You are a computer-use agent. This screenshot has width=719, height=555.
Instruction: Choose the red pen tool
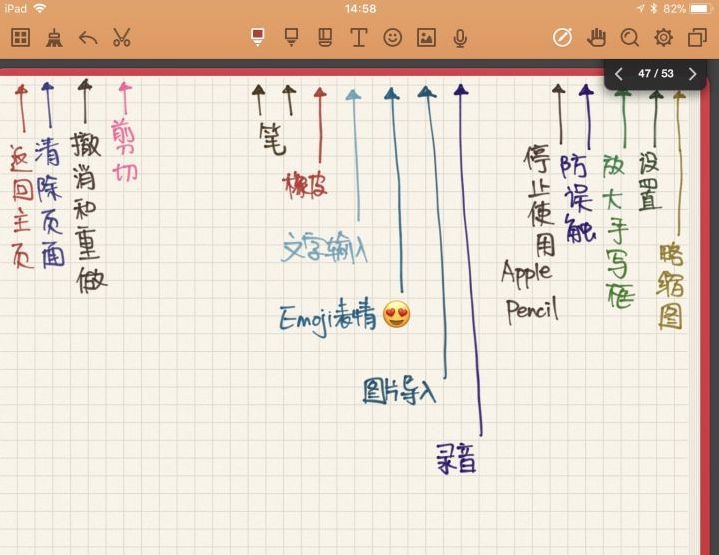coord(258,37)
